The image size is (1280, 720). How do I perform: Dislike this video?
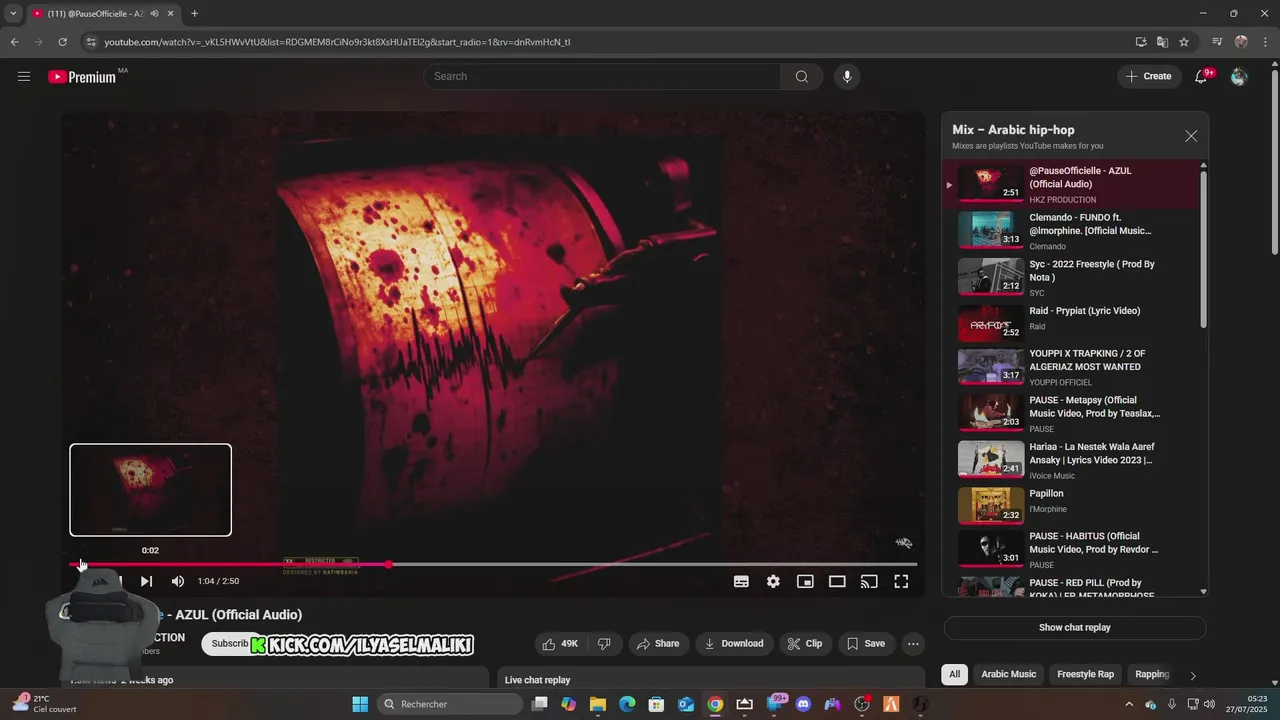pyautogui.click(x=604, y=644)
